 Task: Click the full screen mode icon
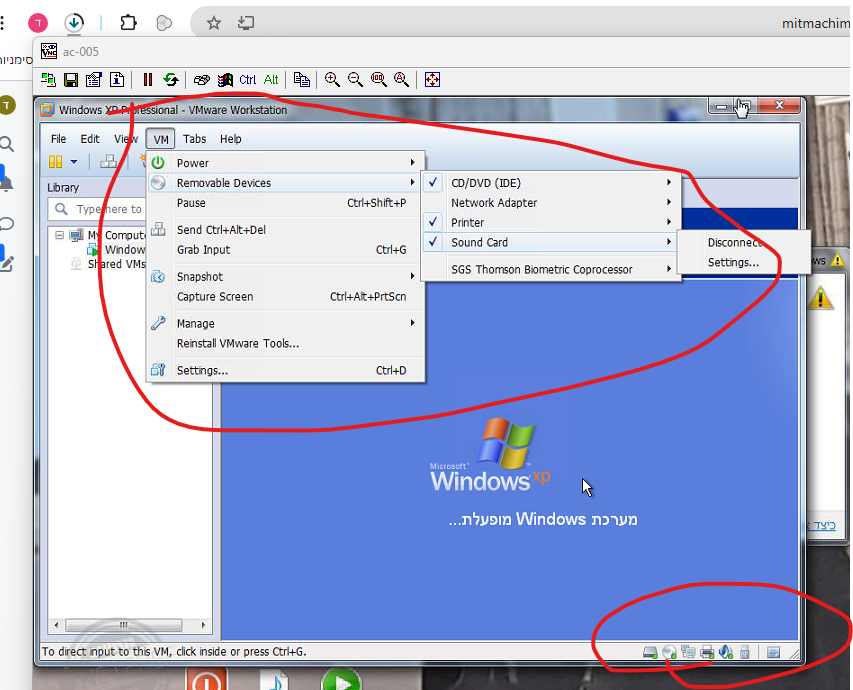pos(432,80)
